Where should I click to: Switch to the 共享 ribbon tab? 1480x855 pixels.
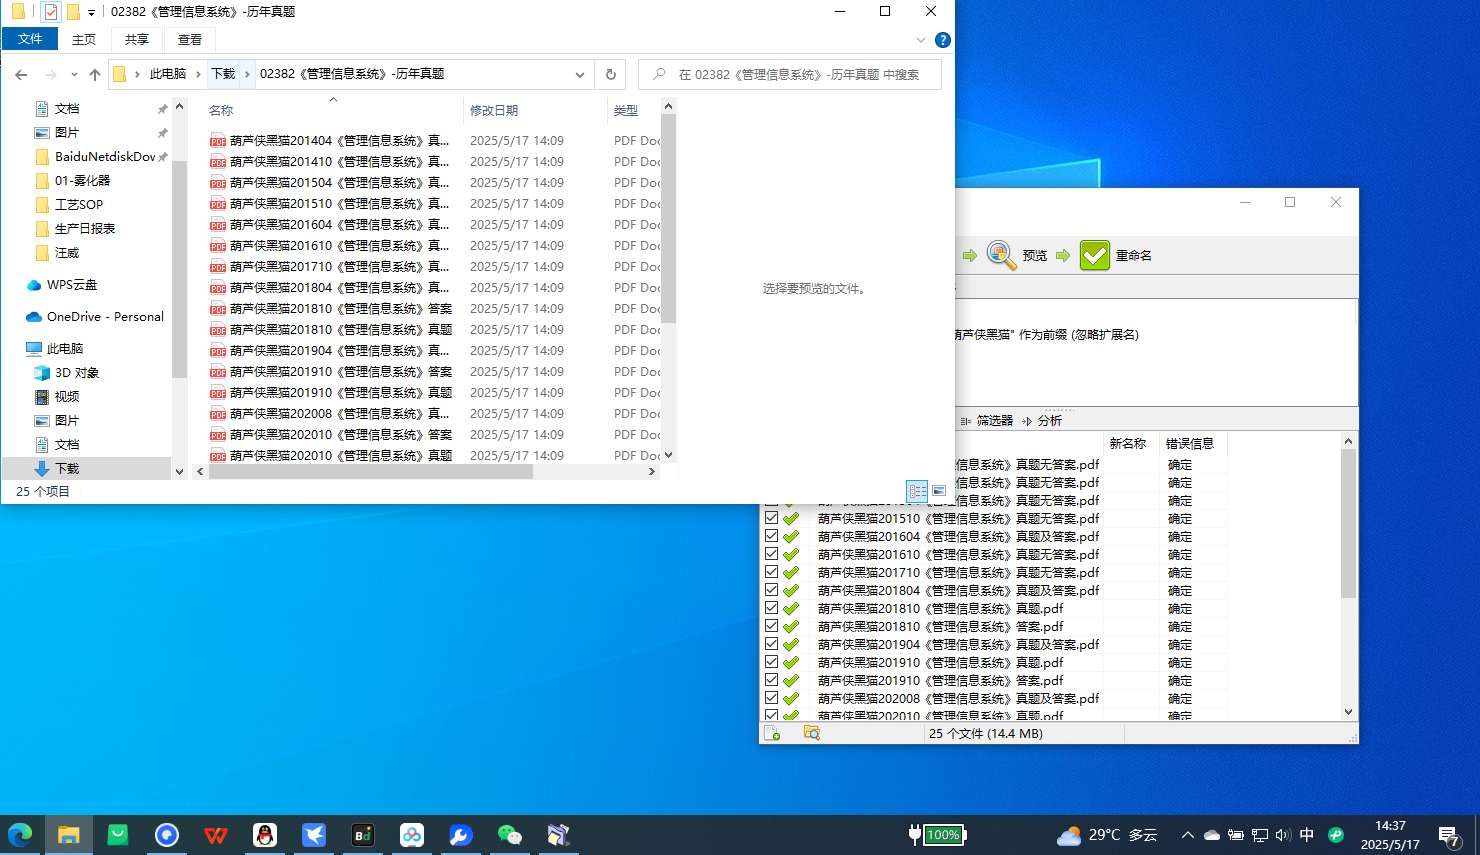(137, 40)
